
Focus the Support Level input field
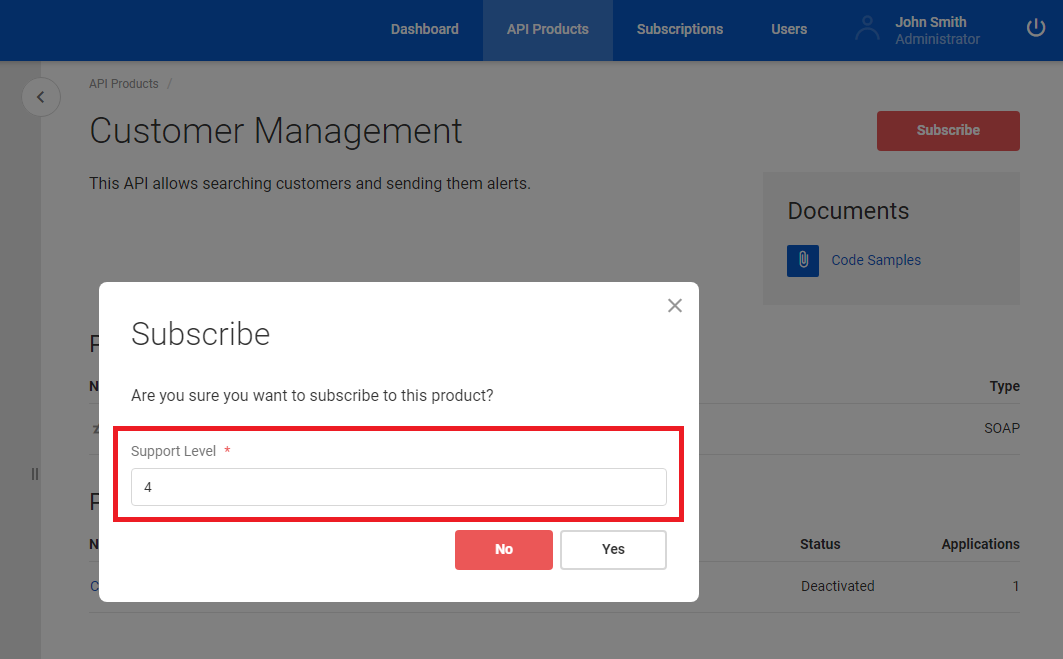click(398, 487)
